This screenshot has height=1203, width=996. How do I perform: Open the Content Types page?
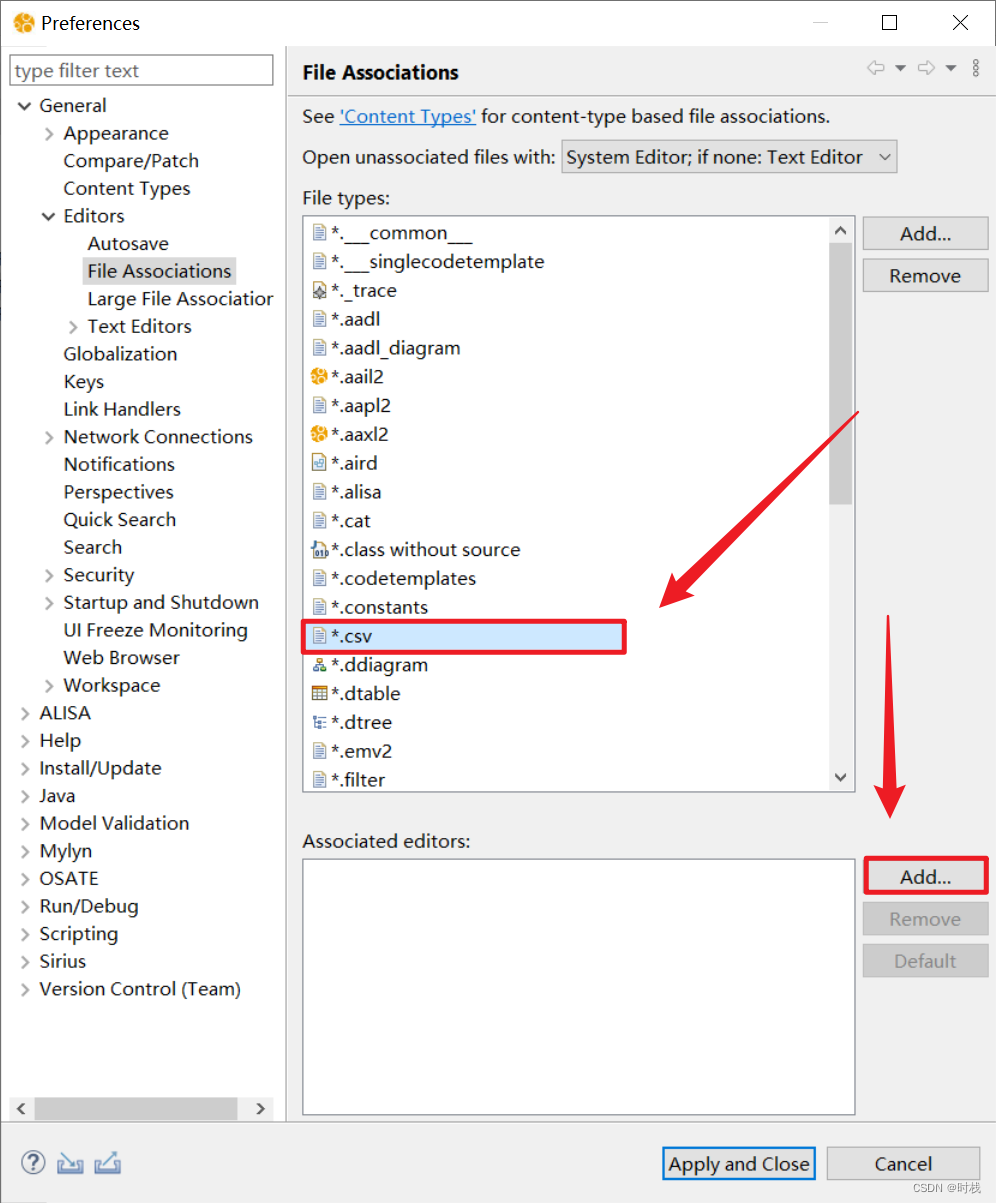point(127,189)
